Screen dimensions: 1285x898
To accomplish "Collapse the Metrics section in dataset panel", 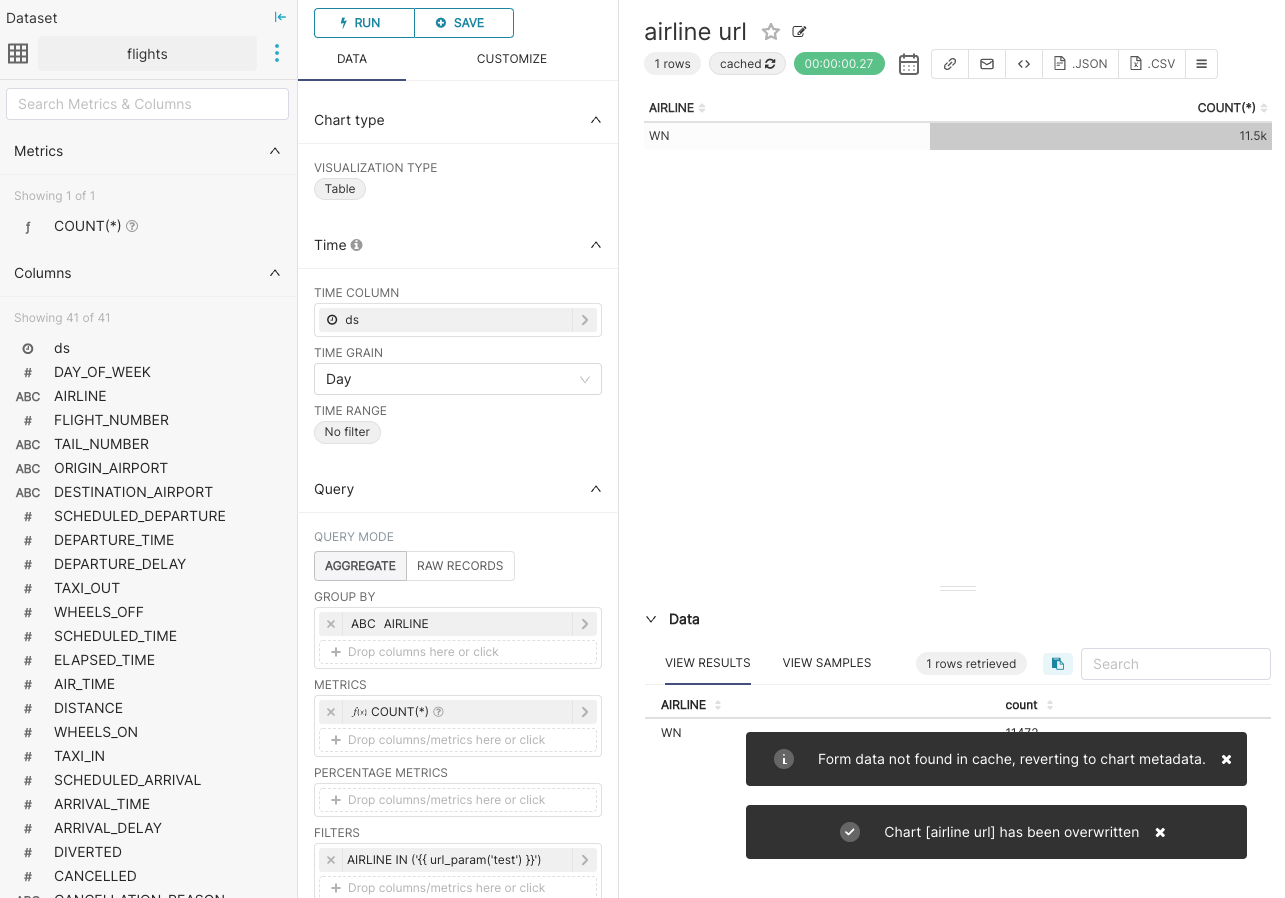I will point(275,151).
